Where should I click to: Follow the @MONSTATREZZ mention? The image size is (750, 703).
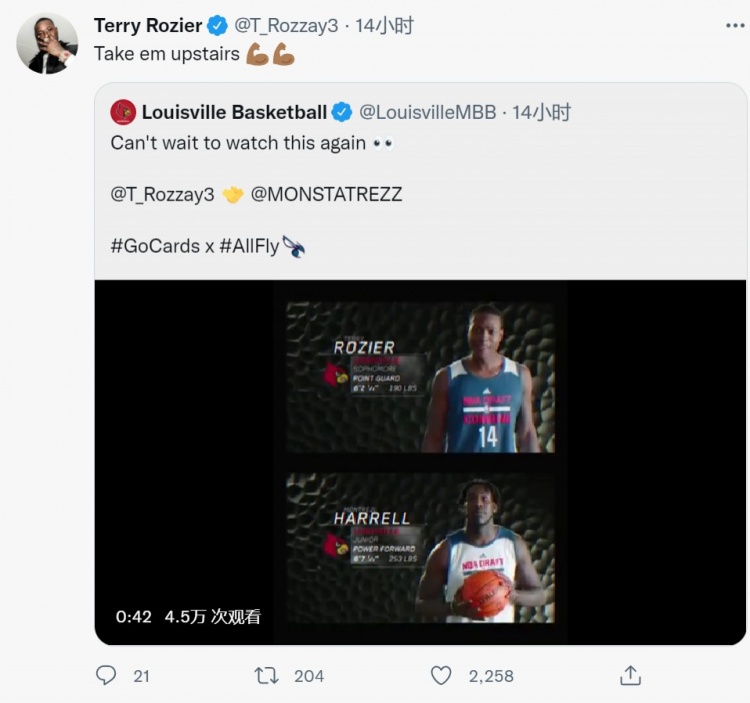pyautogui.click(x=326, y=194)
